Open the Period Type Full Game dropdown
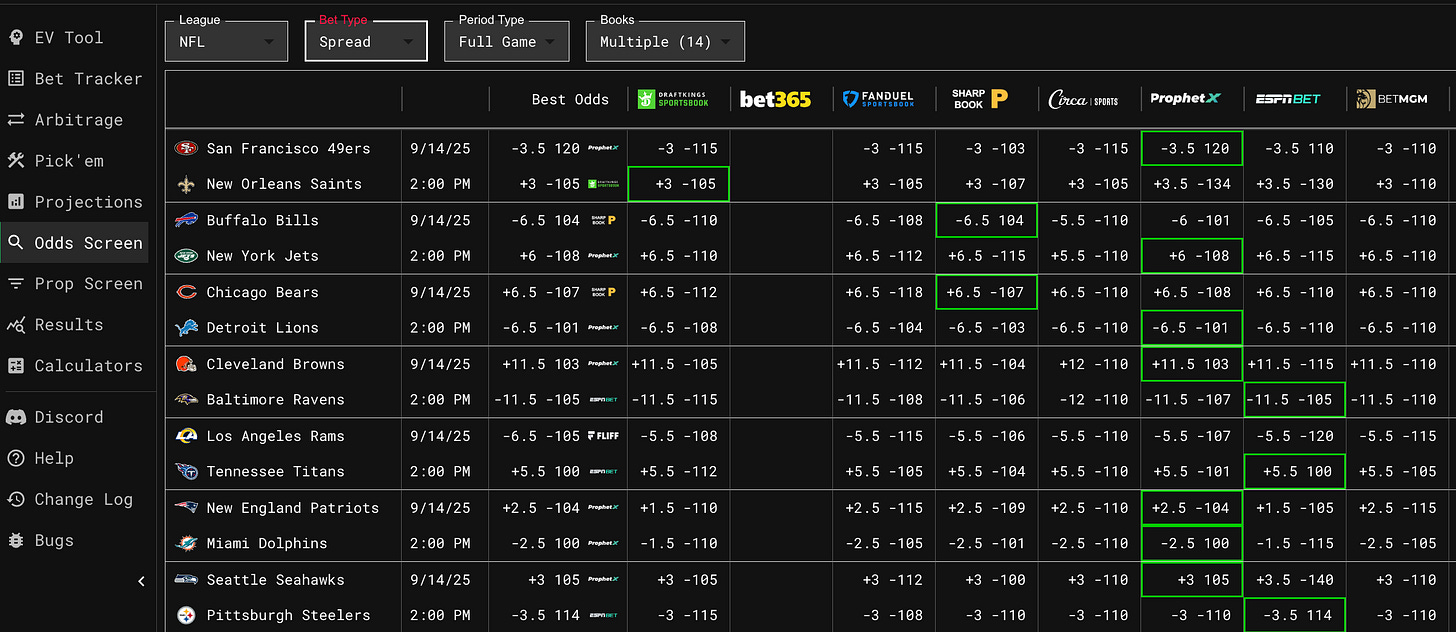 point(507,41)
